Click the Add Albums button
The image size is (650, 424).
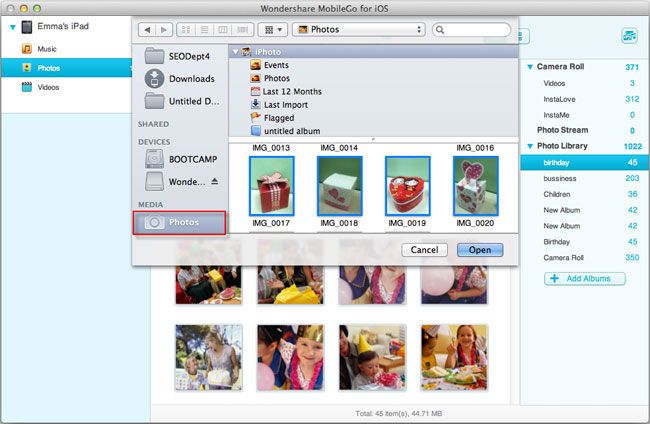[x=585, y=279]
